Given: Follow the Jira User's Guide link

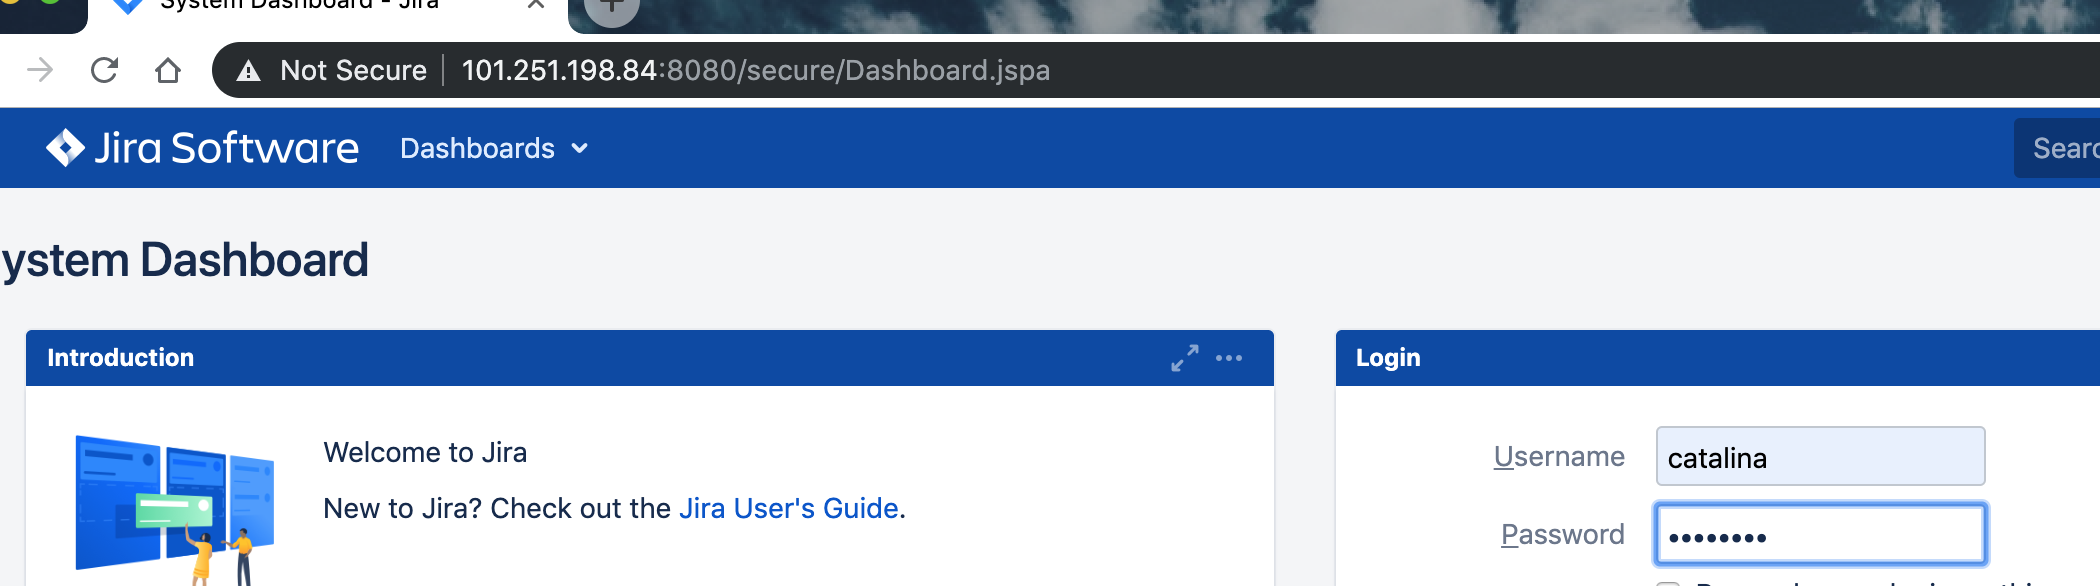Looking at the screenshot, I should click(x=789, y=508).
